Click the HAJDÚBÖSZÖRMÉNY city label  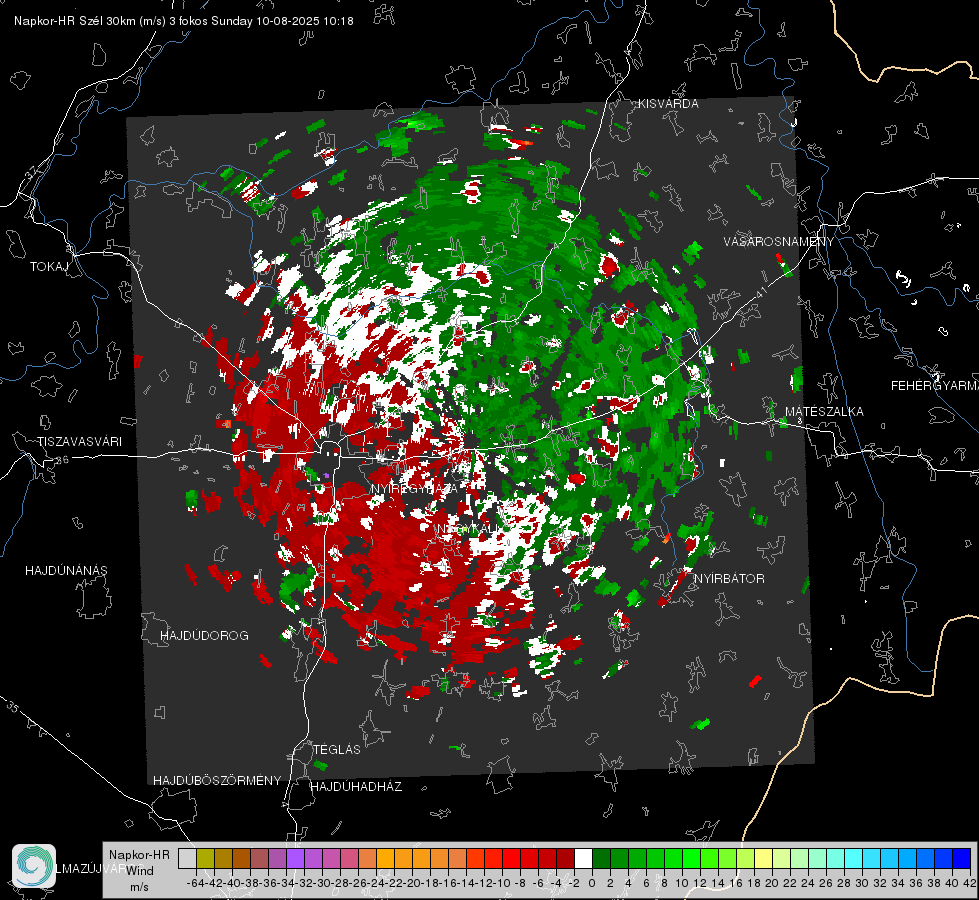click(x=217, y=781)
